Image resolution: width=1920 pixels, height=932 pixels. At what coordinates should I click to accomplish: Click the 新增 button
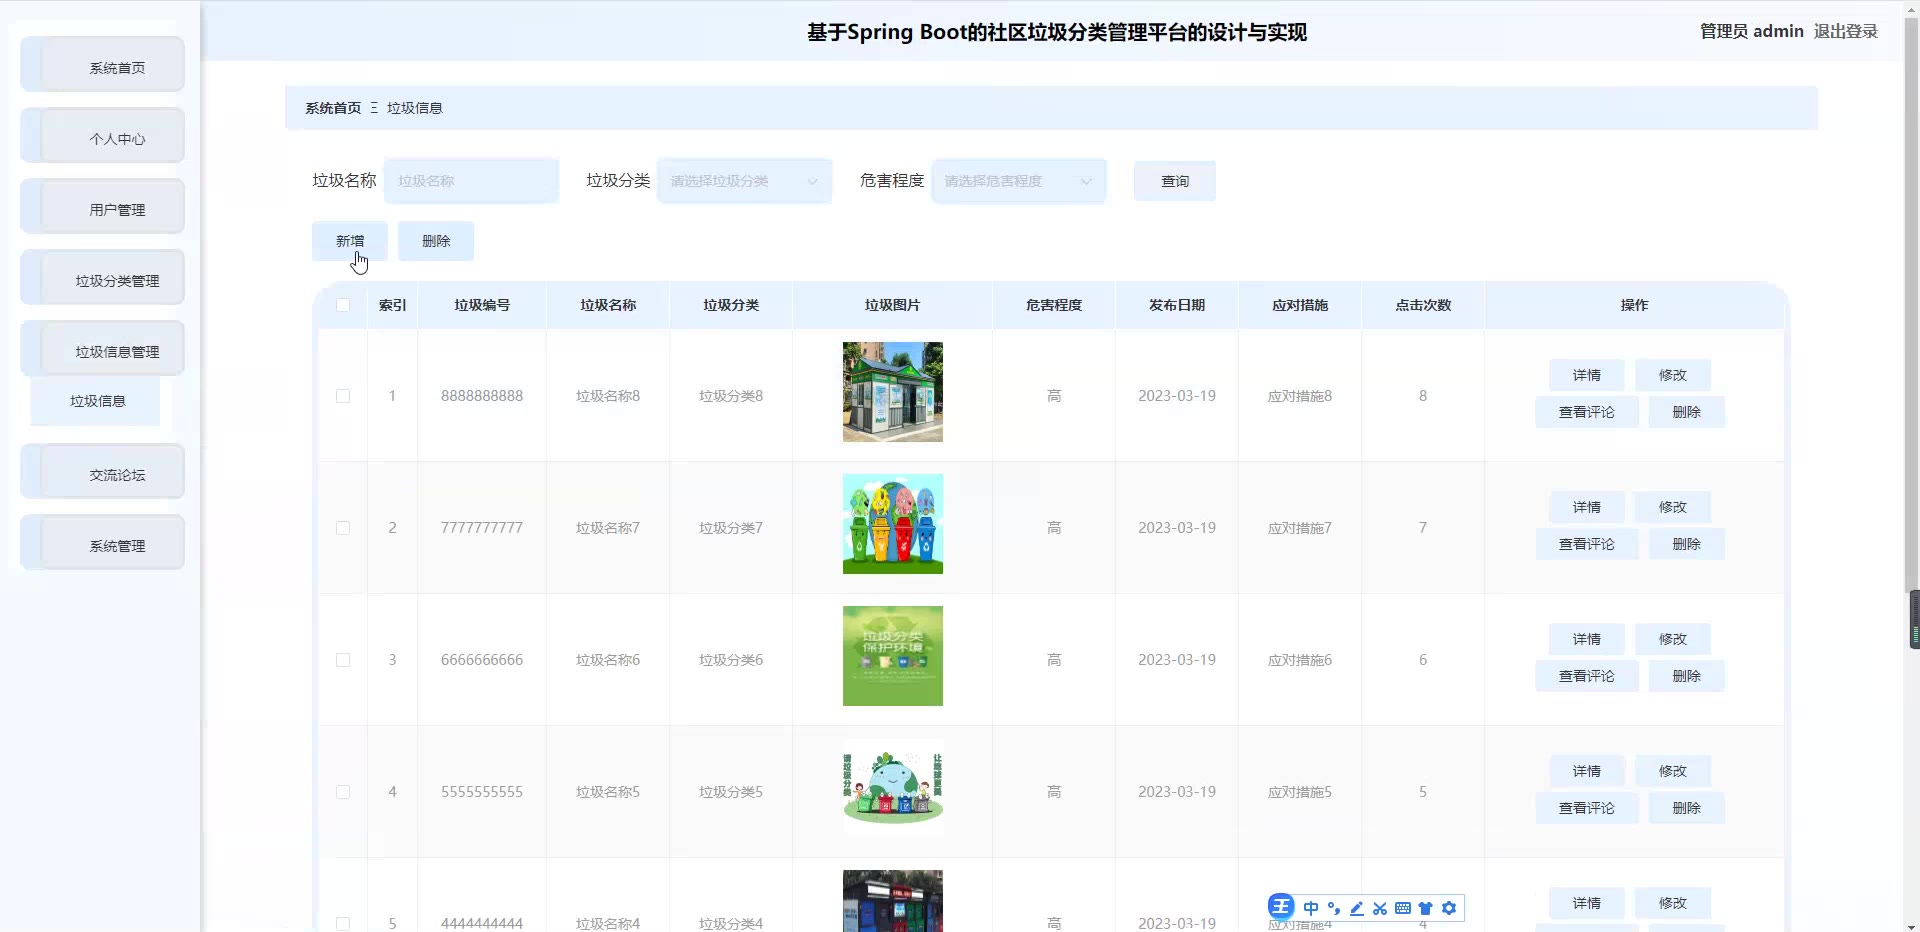click(350, 241)
